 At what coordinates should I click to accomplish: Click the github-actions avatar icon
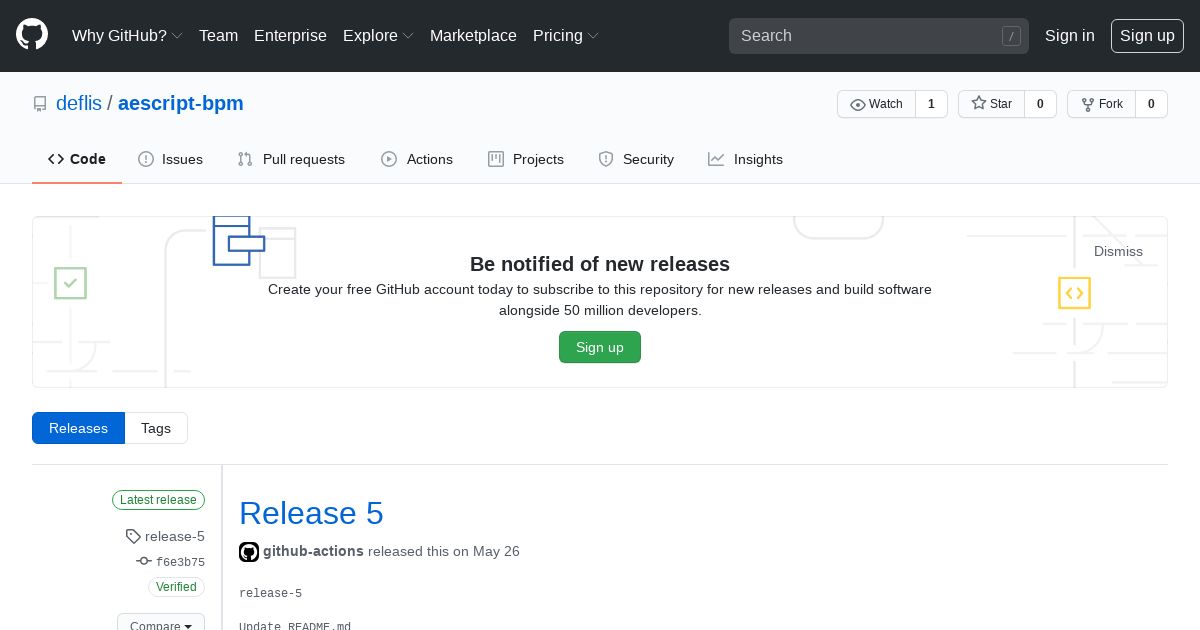(249, 552)
